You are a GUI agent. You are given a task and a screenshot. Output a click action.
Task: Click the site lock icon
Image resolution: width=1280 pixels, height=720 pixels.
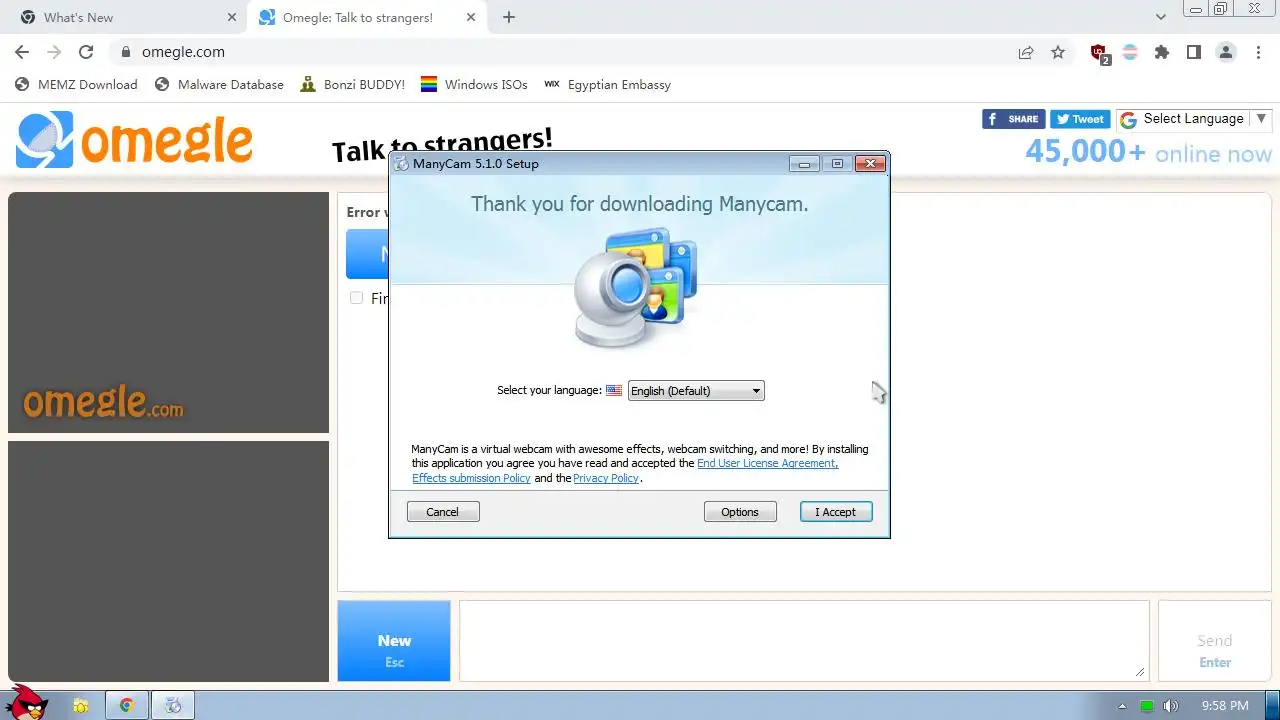click(x=126, y=52)
